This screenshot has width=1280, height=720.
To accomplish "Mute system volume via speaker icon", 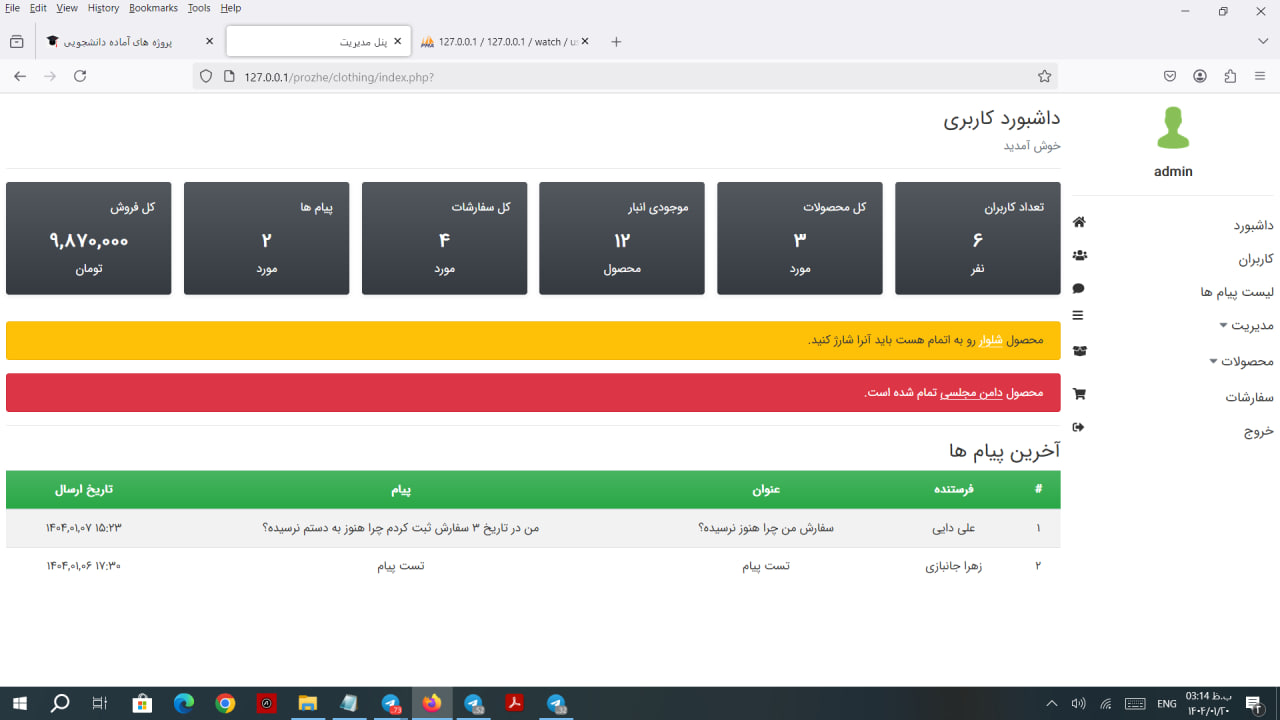I will 1077,704.
